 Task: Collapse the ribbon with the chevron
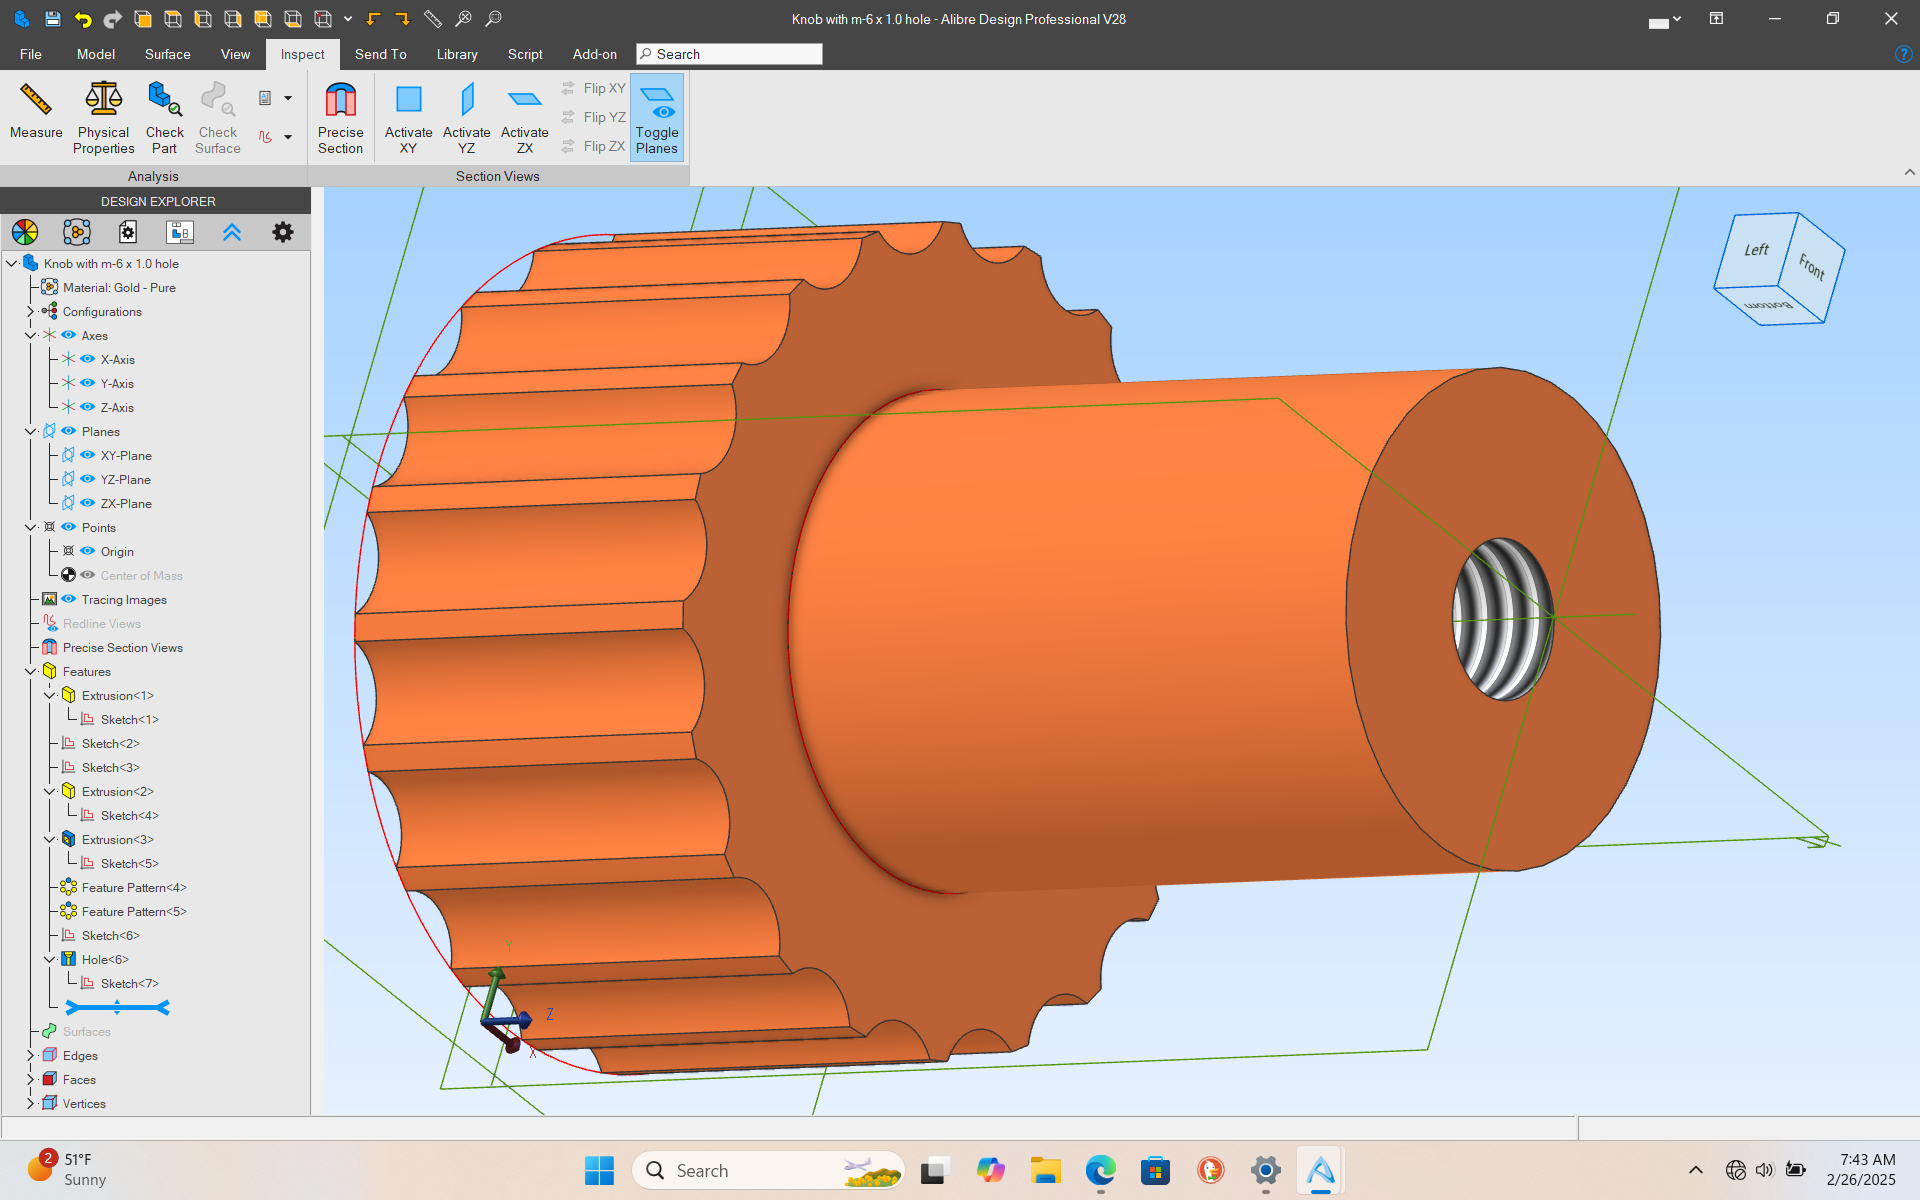click(x=1910, y=172)
